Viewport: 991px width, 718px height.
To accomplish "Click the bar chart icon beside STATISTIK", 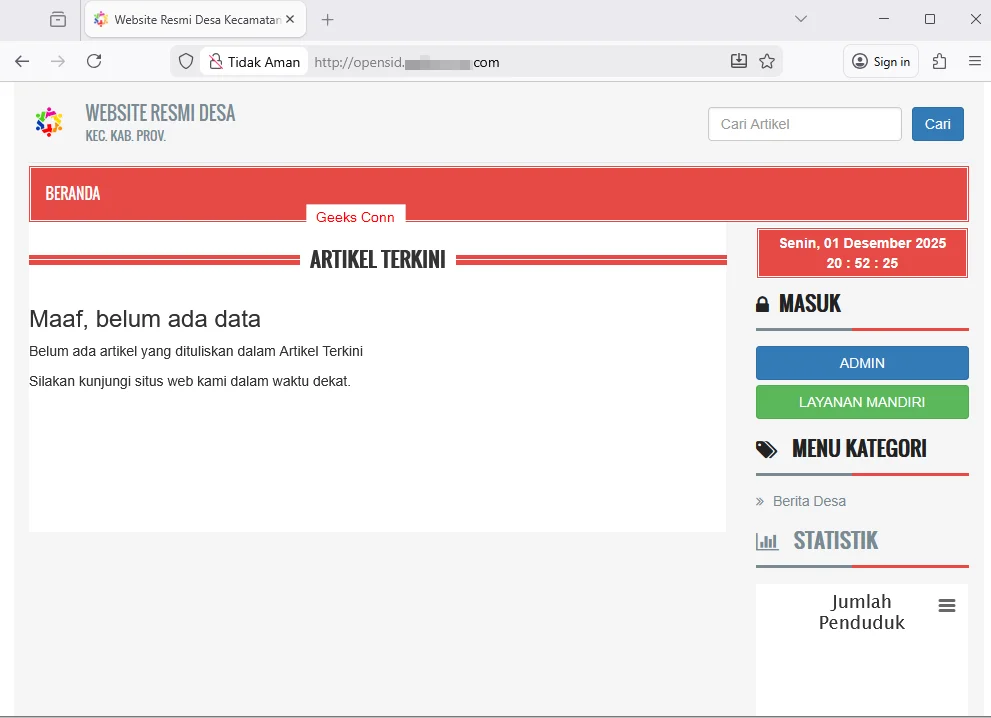I will click(x=767, y=541).
